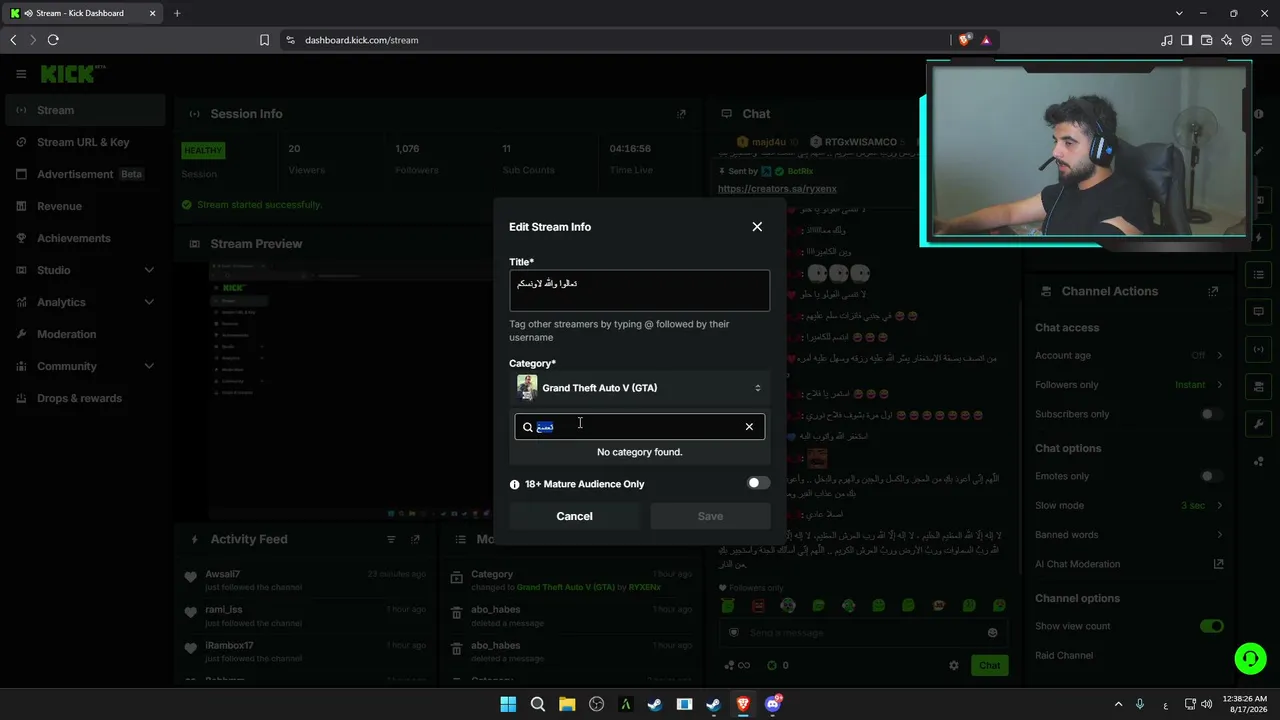This screenshot has width=1280, height=720.
Task: Click the Brave Shields icon in address bar
Action: (964, 40)
